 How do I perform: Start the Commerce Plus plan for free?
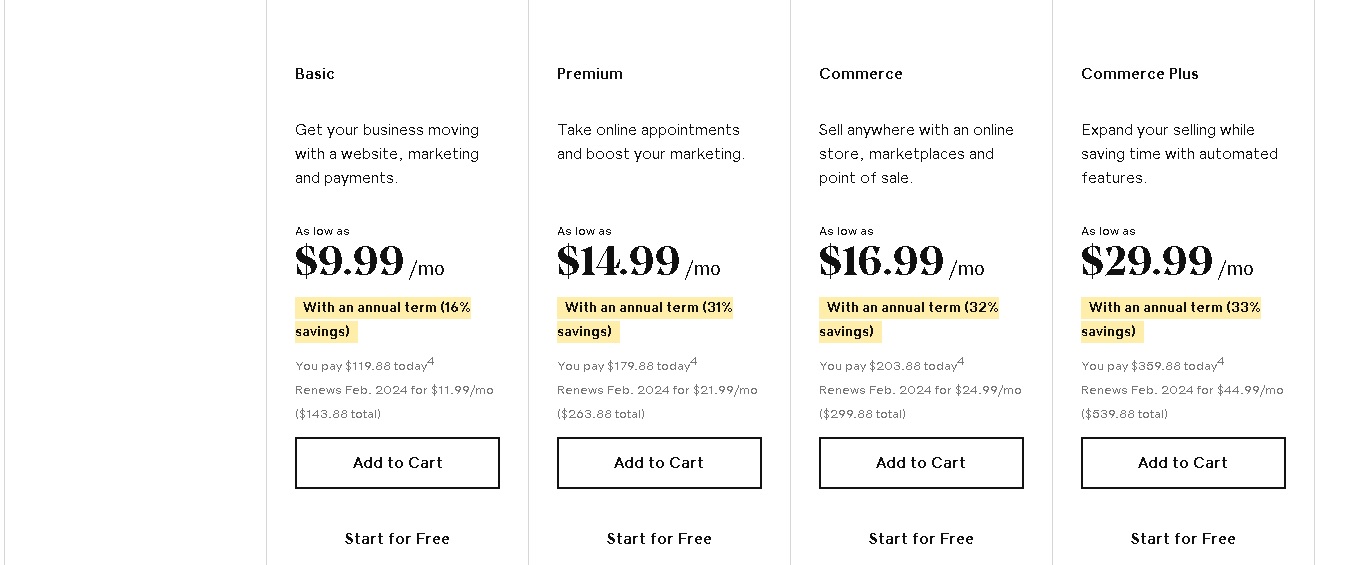[1183, 539]
